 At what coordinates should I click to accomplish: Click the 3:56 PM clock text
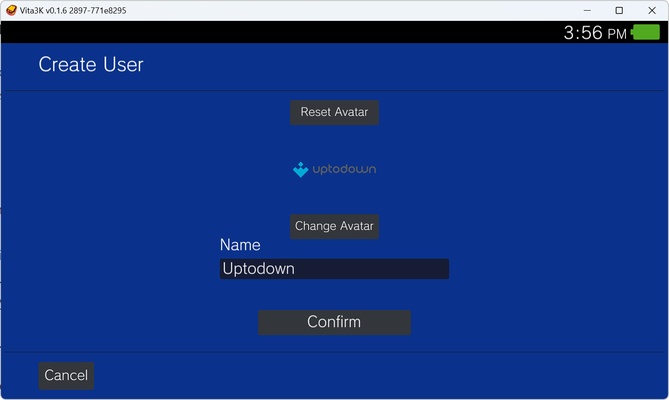[x=595, y=33]
